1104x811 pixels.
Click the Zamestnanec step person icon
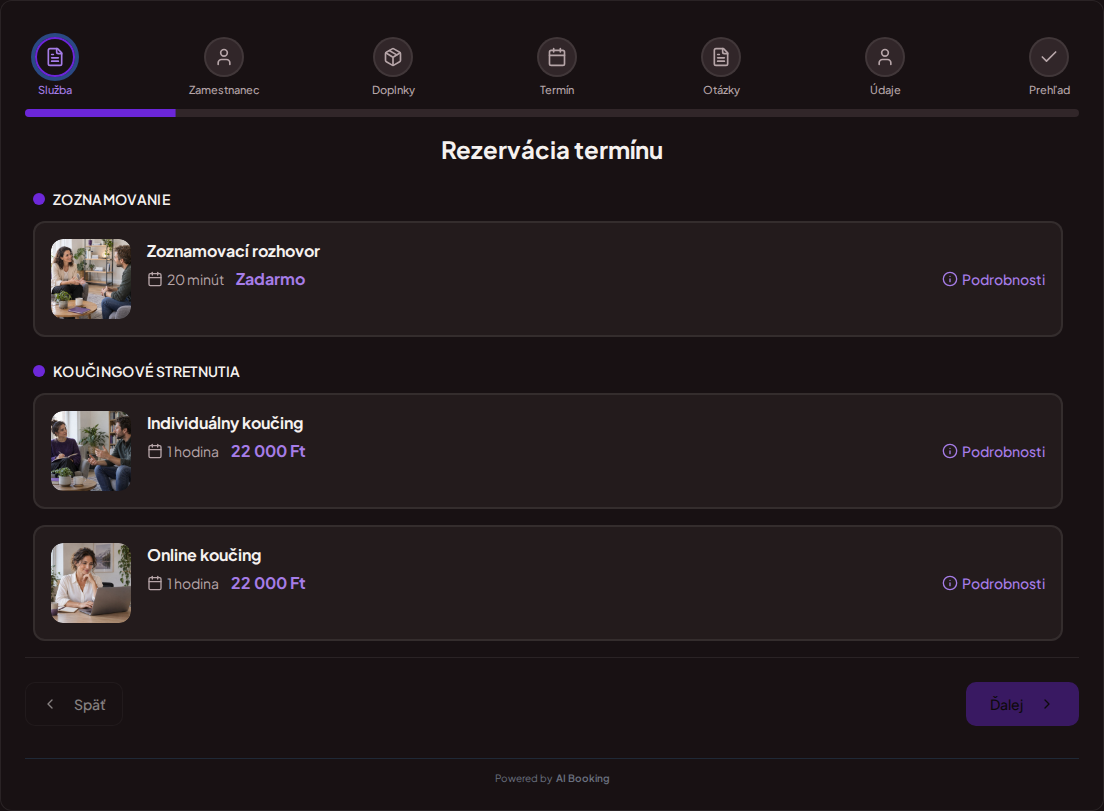tap(224, 57)
